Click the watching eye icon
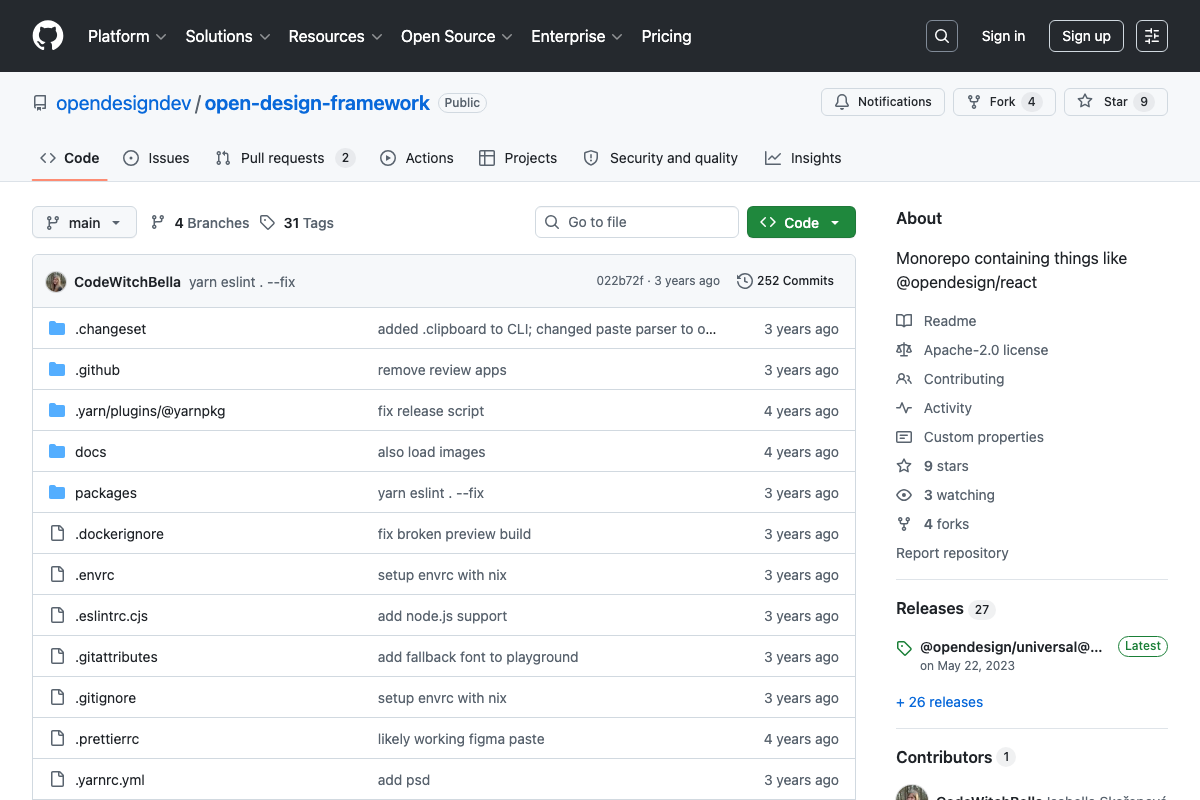Screen dimensions: 1200x800 (904, 495)
